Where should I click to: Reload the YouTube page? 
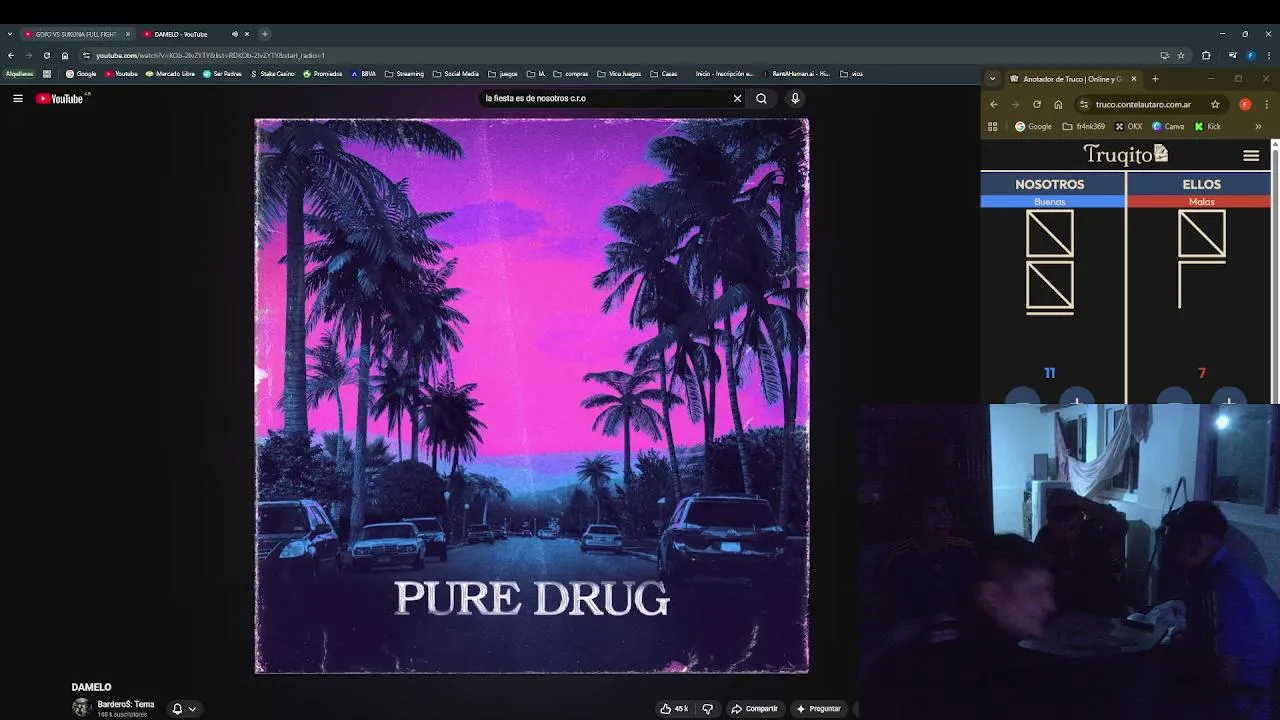46,55
